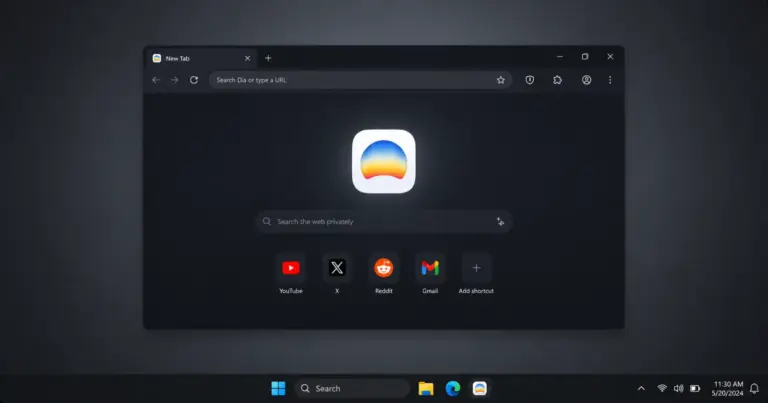The image size is (768, 403).
Task: Close the browser window
Action: pyautogui.click(x=610, y=57)
